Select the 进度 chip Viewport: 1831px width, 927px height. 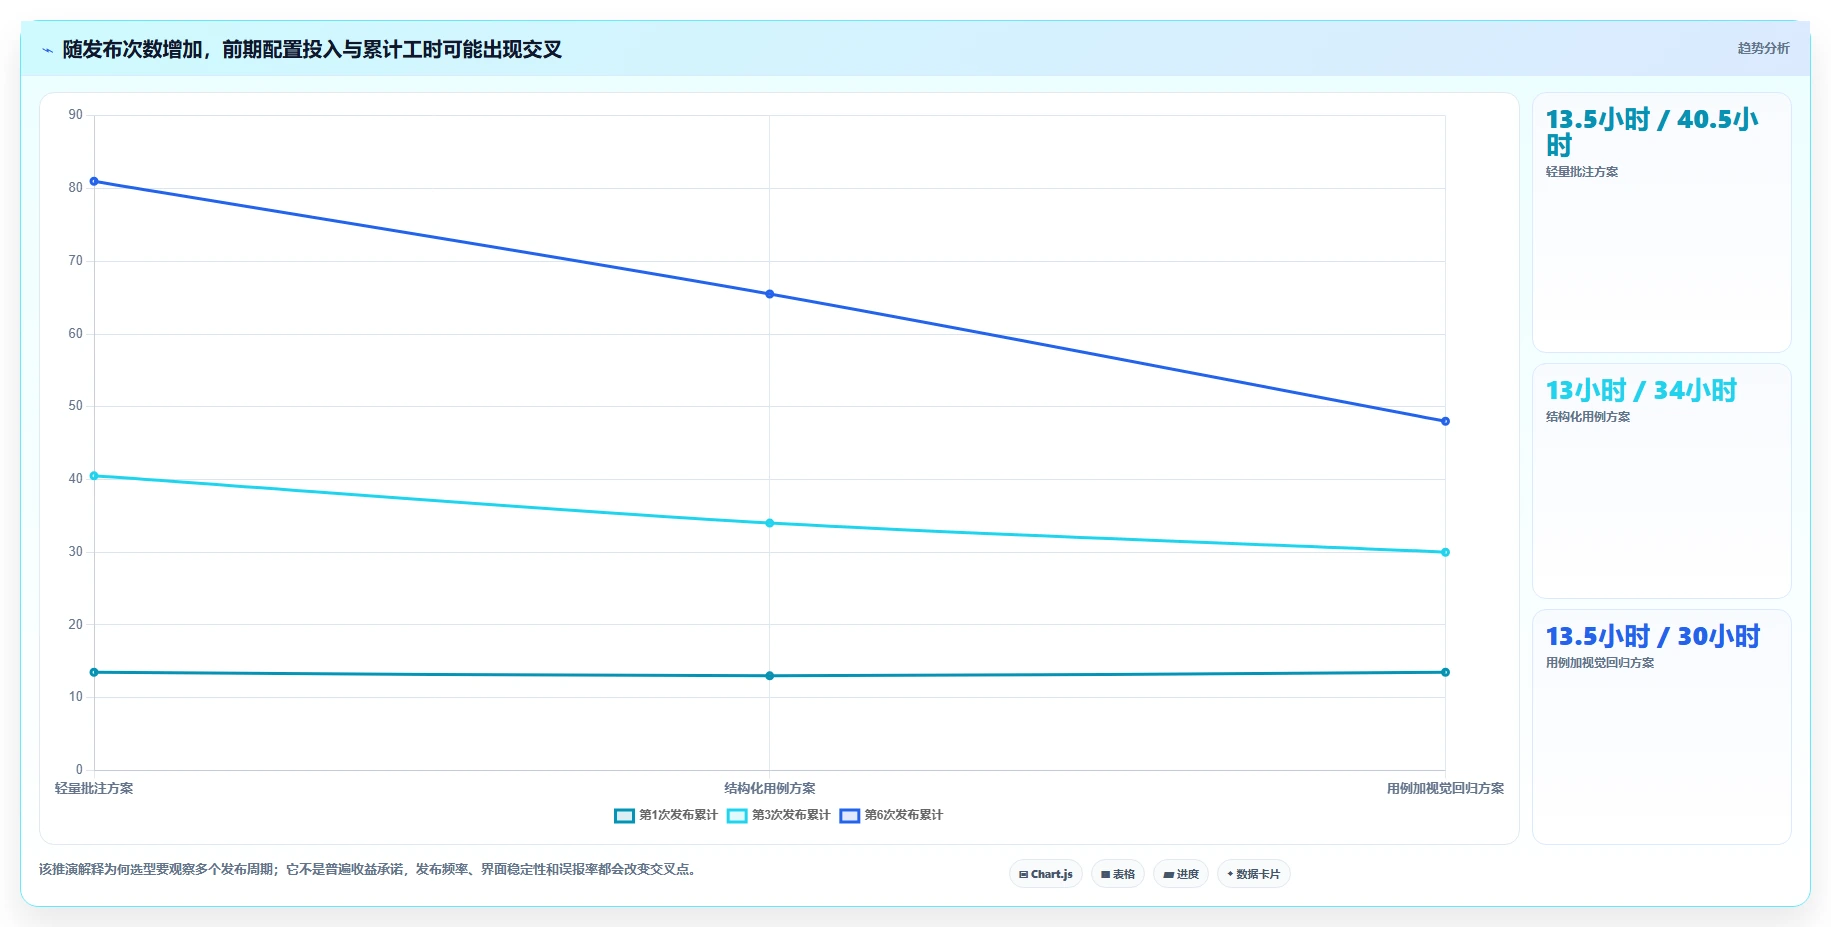(x=1181, y=874)
